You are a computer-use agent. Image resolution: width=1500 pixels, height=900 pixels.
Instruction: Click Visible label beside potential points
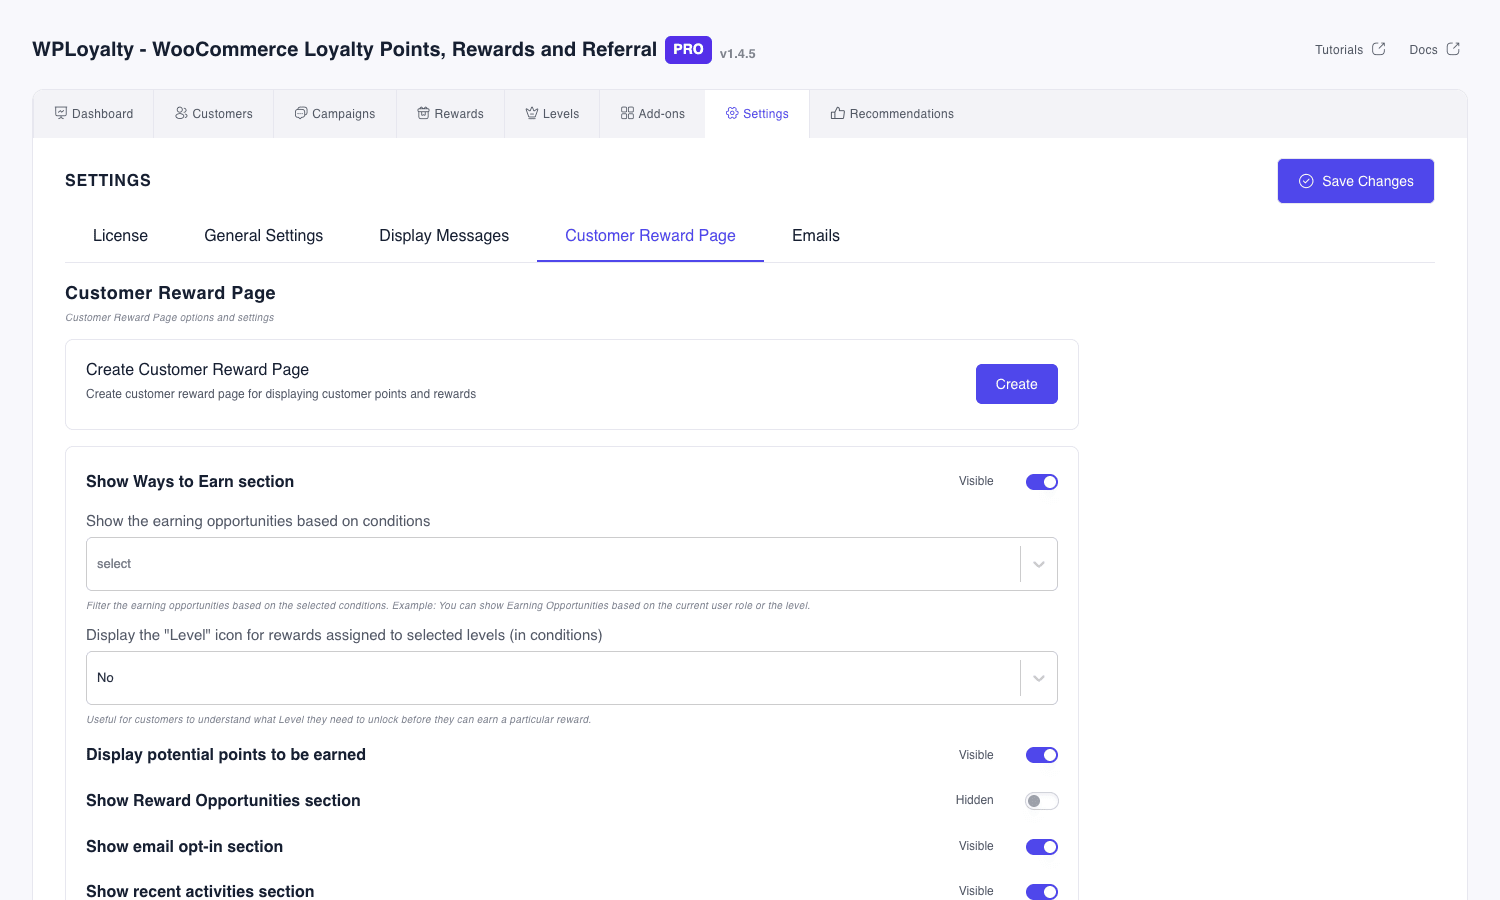(976, 755)
